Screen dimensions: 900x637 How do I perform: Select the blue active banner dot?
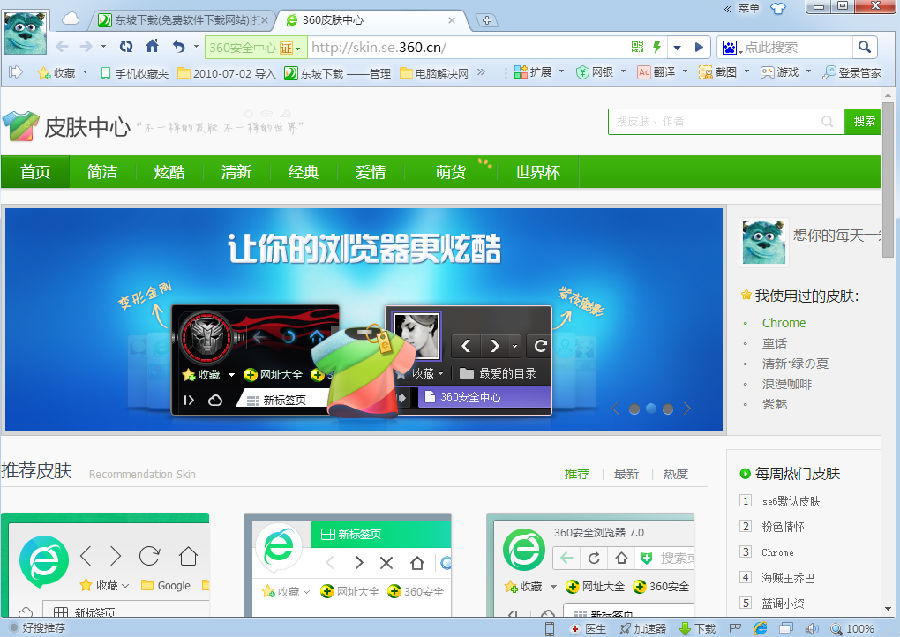[x=651, y=408]
